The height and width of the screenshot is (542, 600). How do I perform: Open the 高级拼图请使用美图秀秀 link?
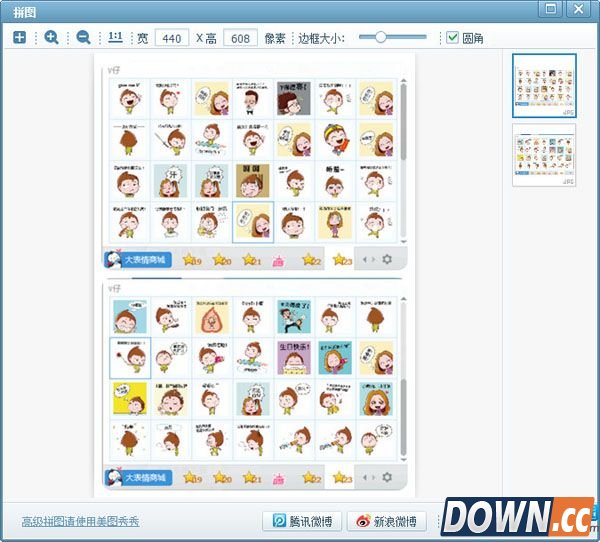coord(80,521)
